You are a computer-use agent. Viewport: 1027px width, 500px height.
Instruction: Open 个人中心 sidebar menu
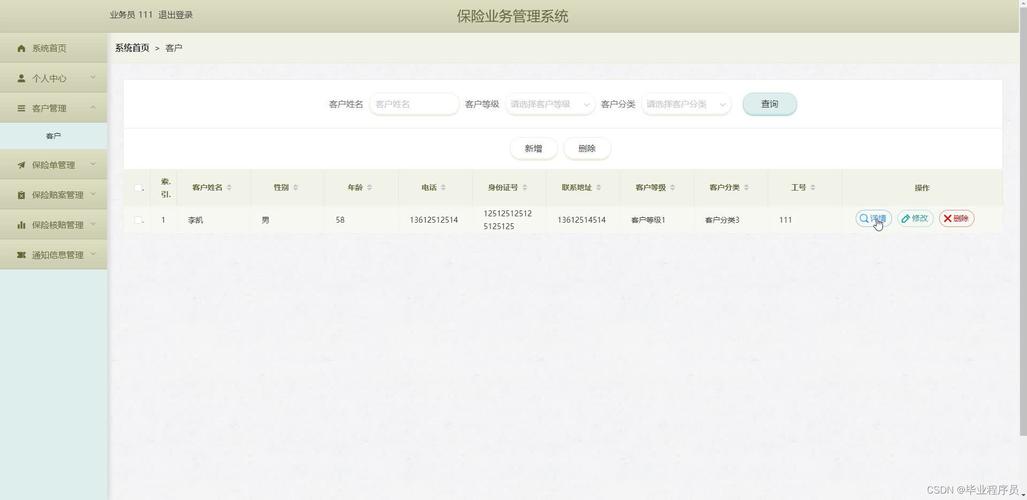[x=54, y=78]
